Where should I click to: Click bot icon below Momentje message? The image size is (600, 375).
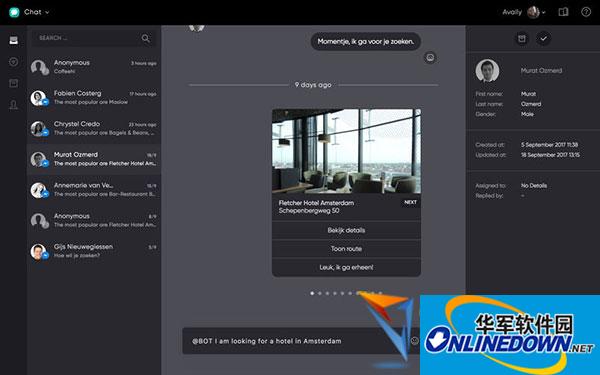[x=430, y=58]
